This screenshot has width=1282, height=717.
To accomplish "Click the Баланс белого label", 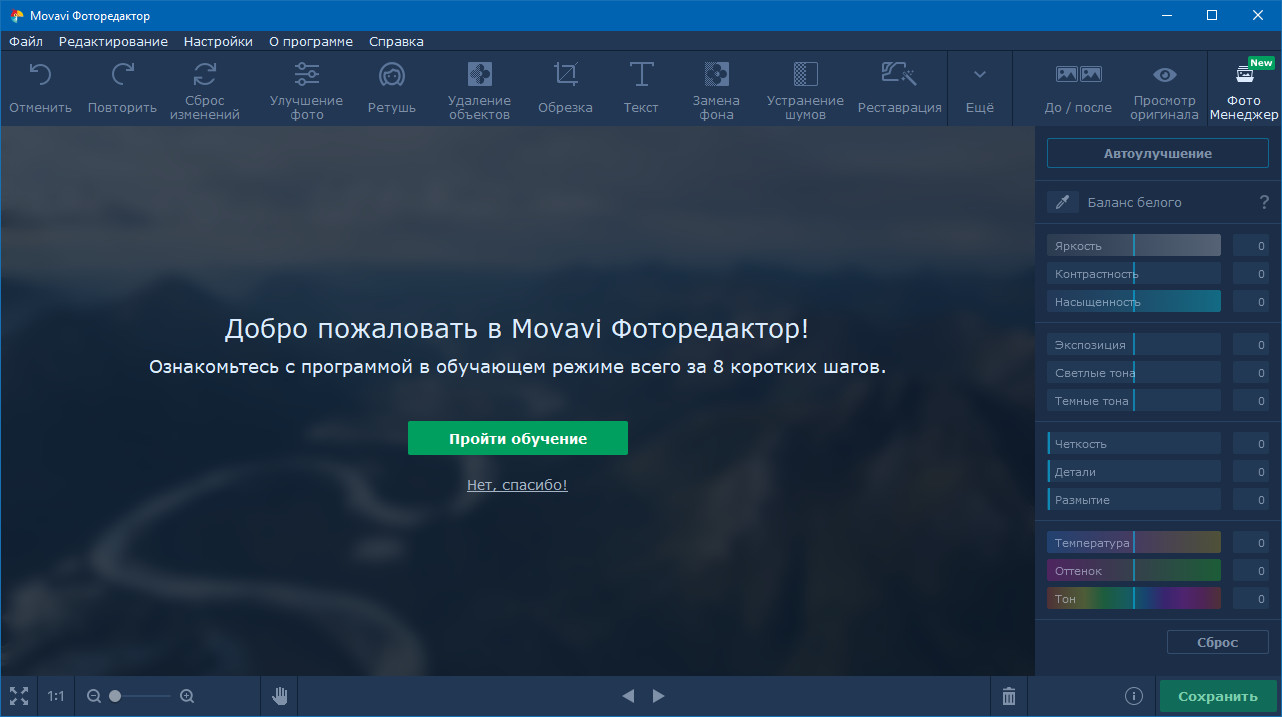I will tap(1134, 202).
